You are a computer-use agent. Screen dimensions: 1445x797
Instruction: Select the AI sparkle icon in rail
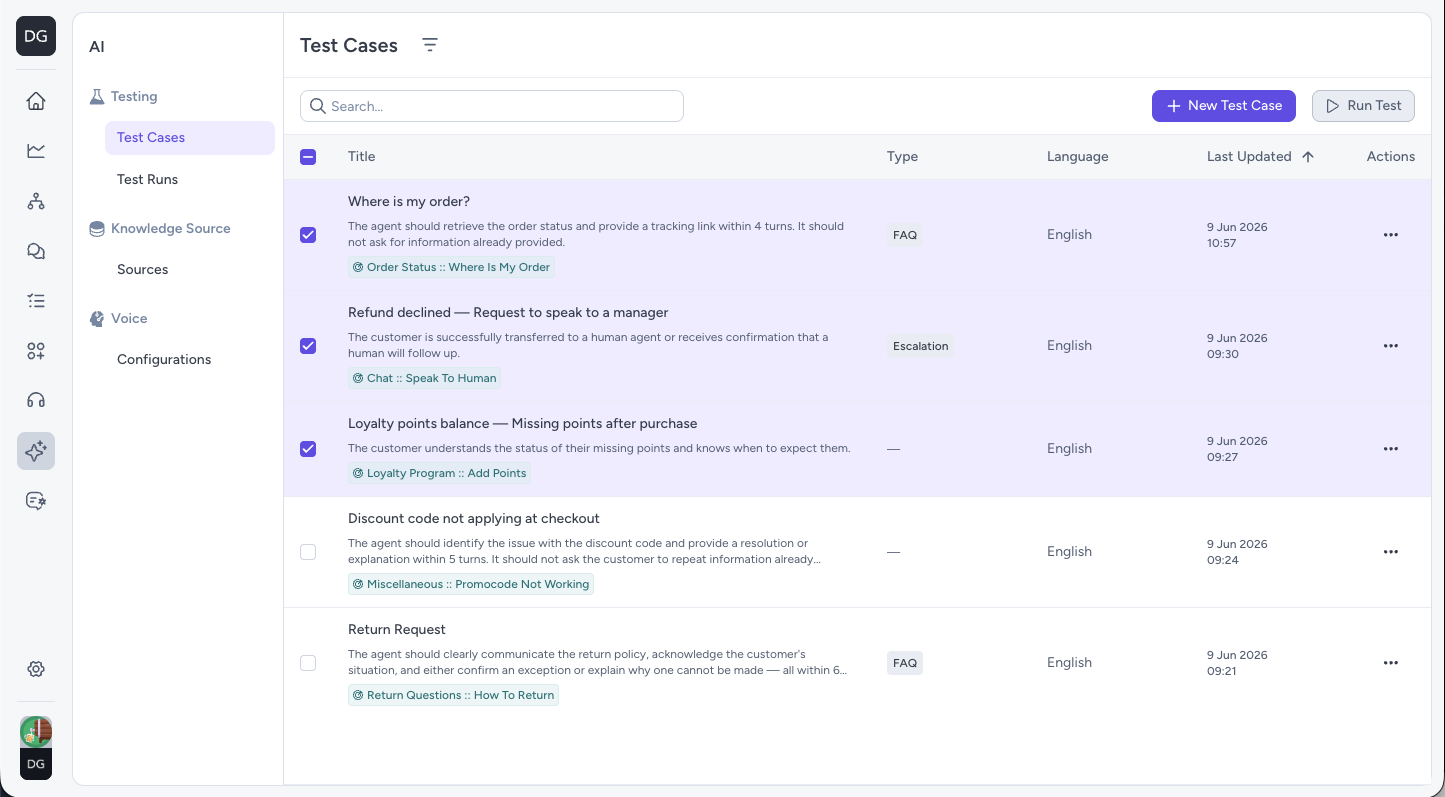coord(36,451)
